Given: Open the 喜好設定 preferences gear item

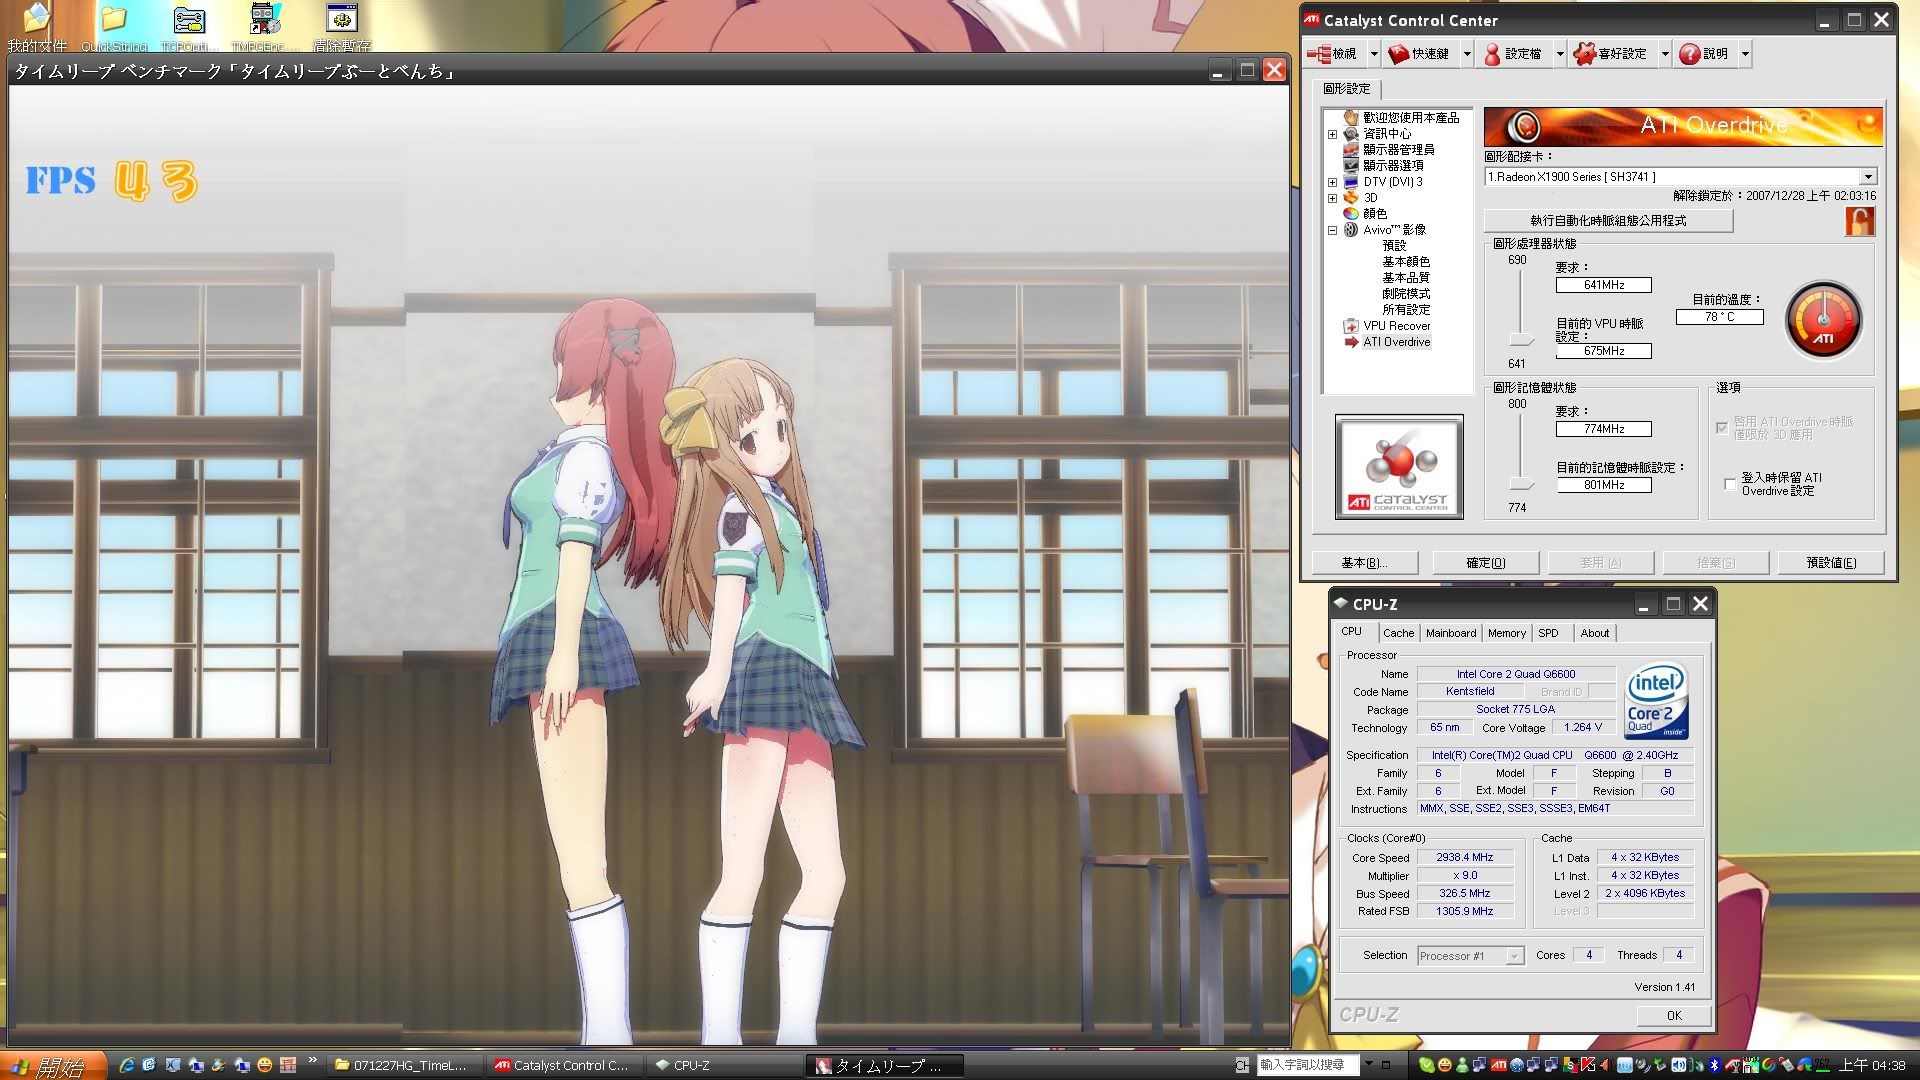Looking at the screenshot, I should (x=1610, y=54).
